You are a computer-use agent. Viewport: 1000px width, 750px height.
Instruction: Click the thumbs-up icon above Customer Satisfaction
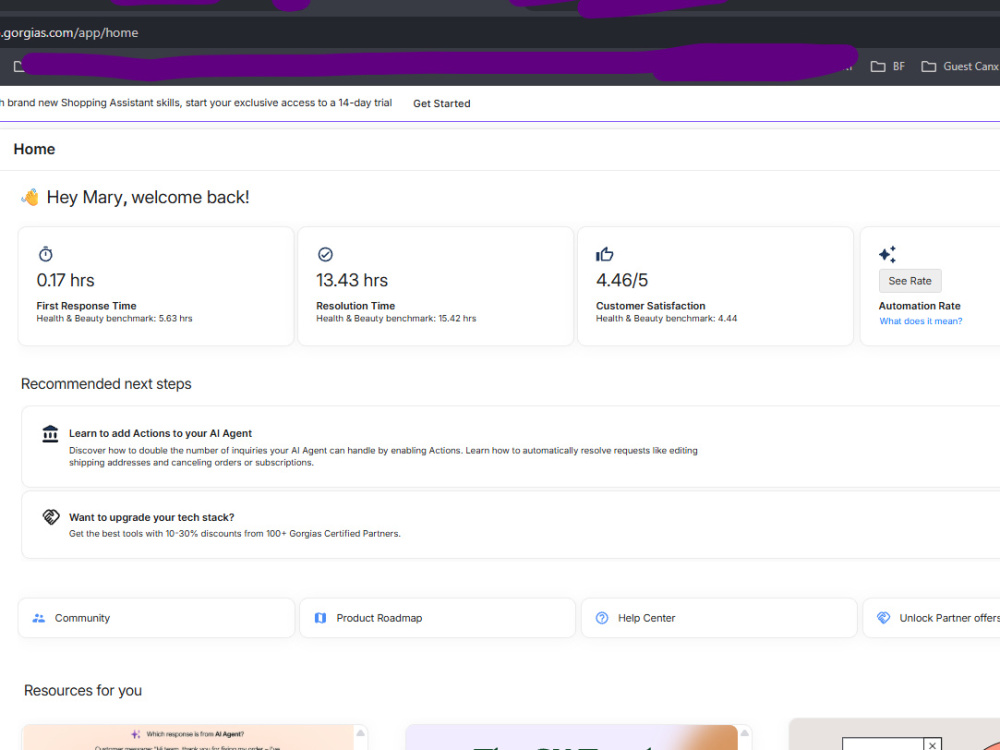(604, 254)
